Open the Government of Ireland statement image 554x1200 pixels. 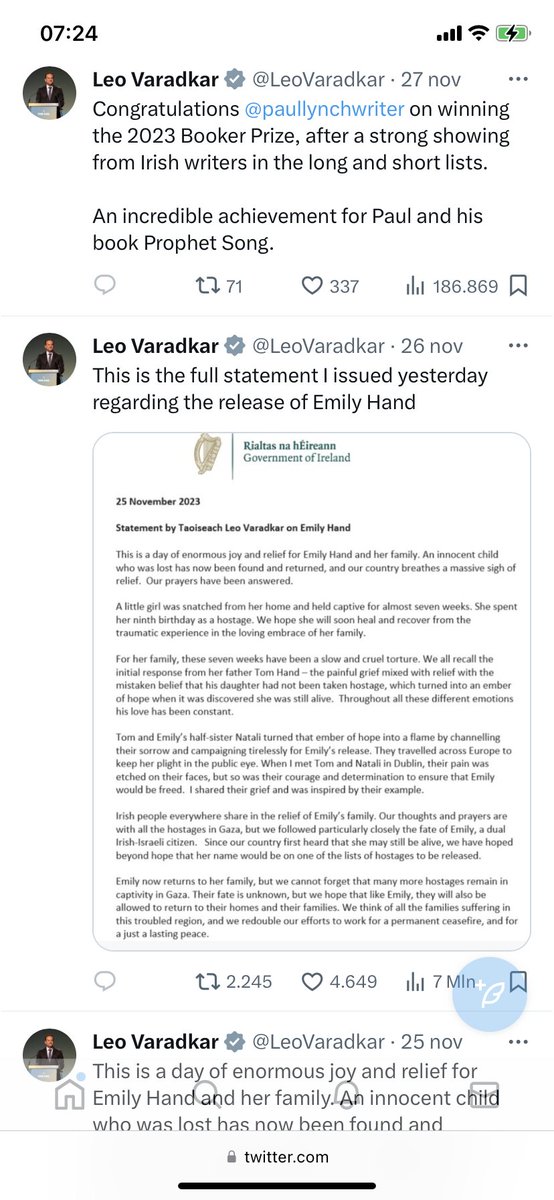(x=311, y=691)
